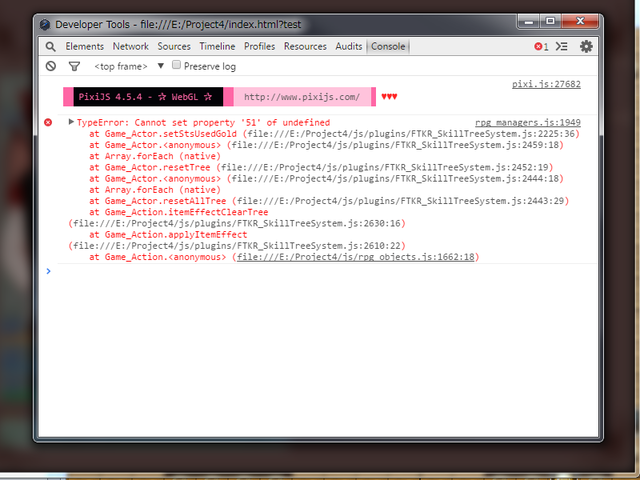Follow the rpg_objects.js:1662:18 file link

coord(356,257)
